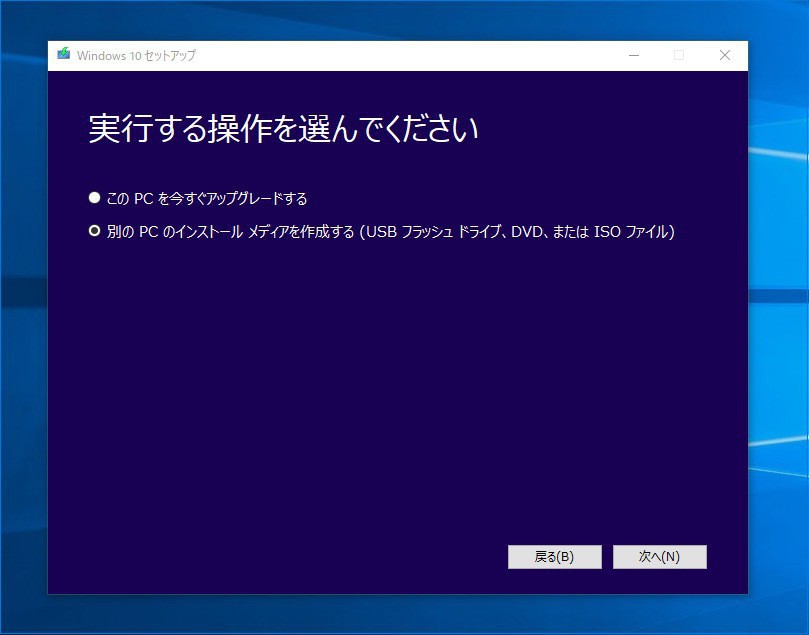Screen dimensions: 809x635
Task: Click the 戻る(B) button
Action: [x=555, y=557]
